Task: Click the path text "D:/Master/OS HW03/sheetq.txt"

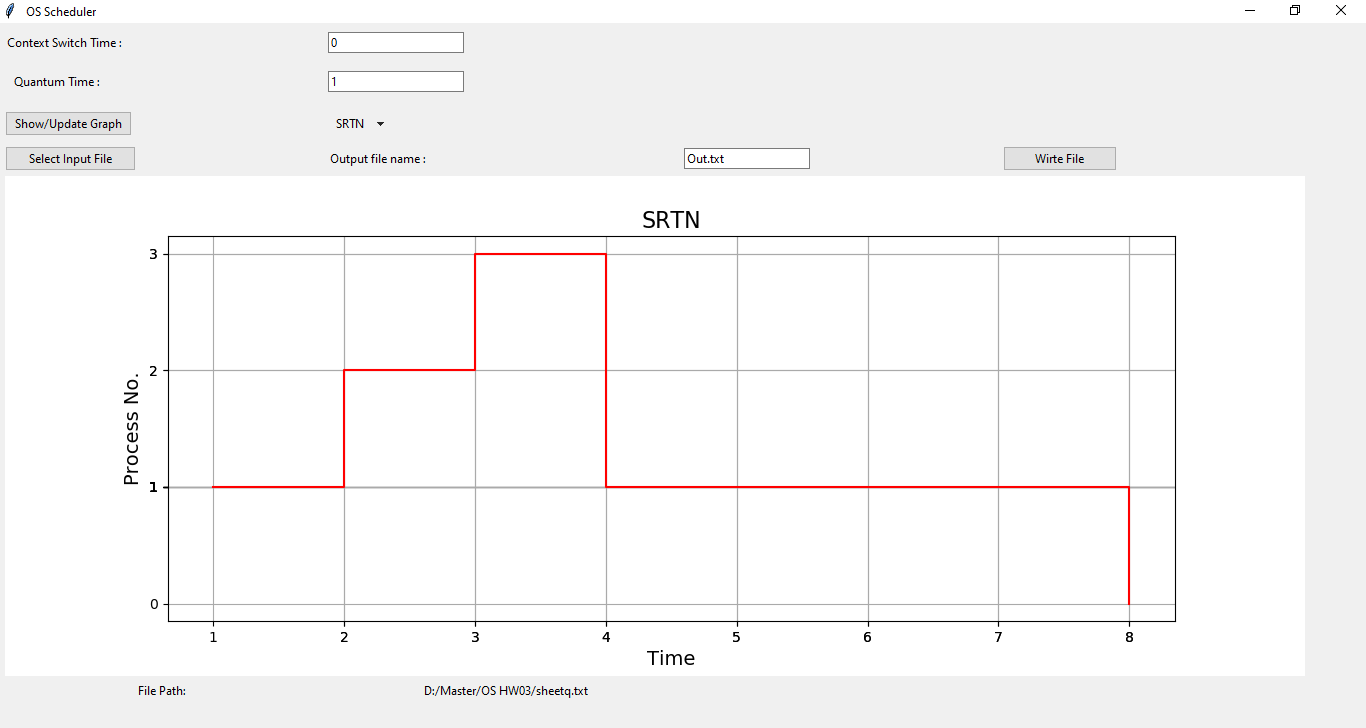Action: [x=506, y=691]
